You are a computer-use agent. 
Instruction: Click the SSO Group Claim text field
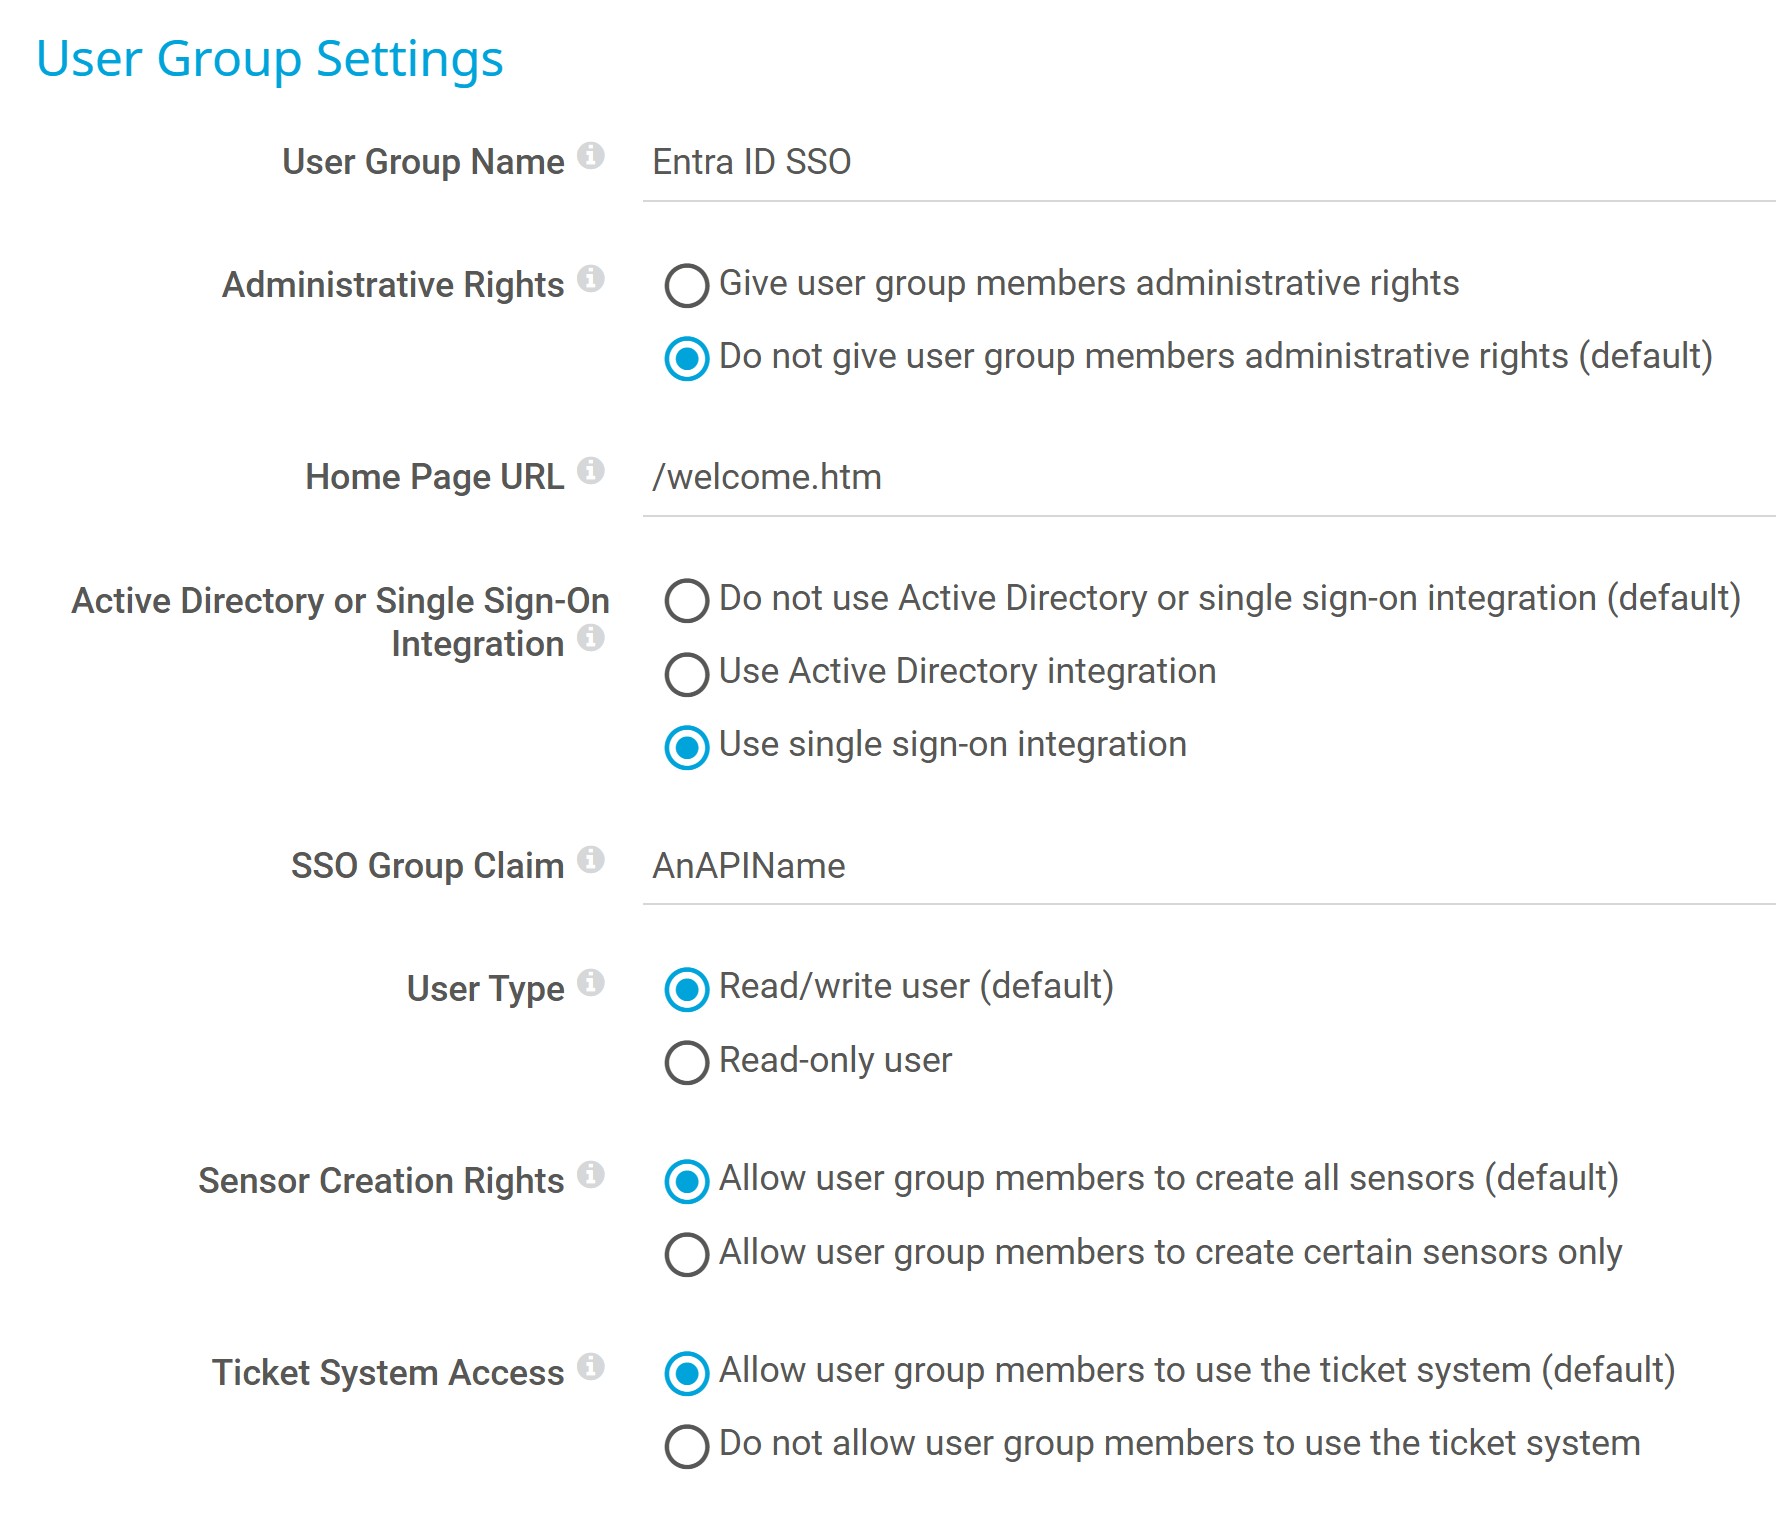[1209, 867]
